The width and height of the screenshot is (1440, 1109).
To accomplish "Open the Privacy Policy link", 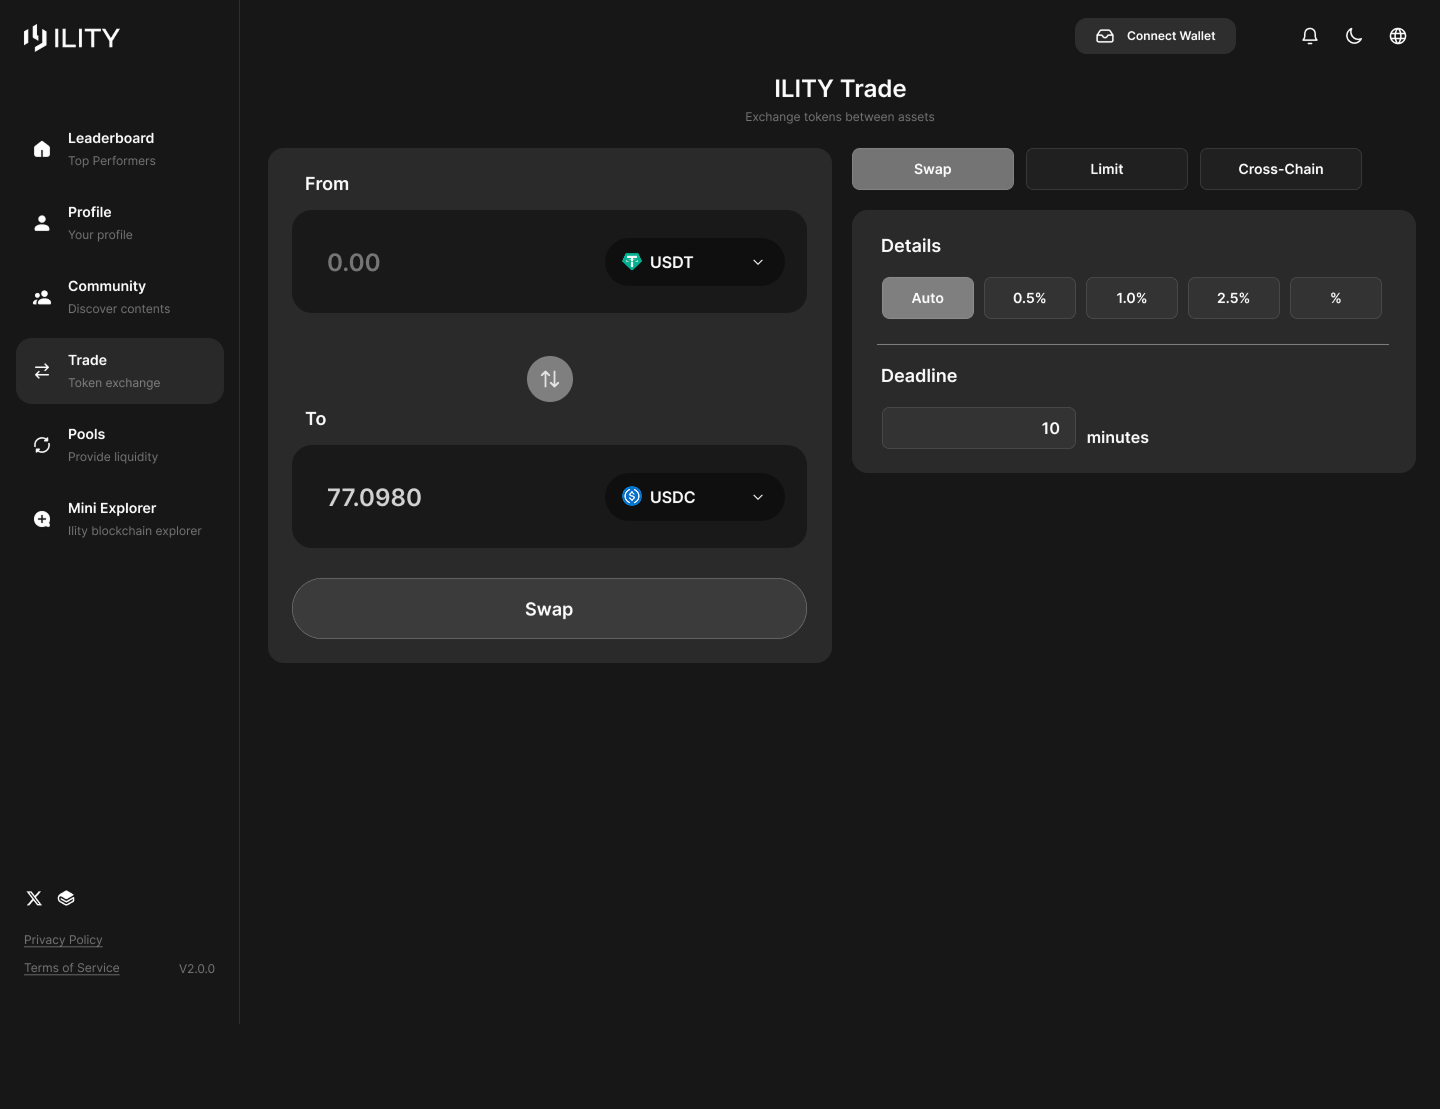I will point(62,939).
